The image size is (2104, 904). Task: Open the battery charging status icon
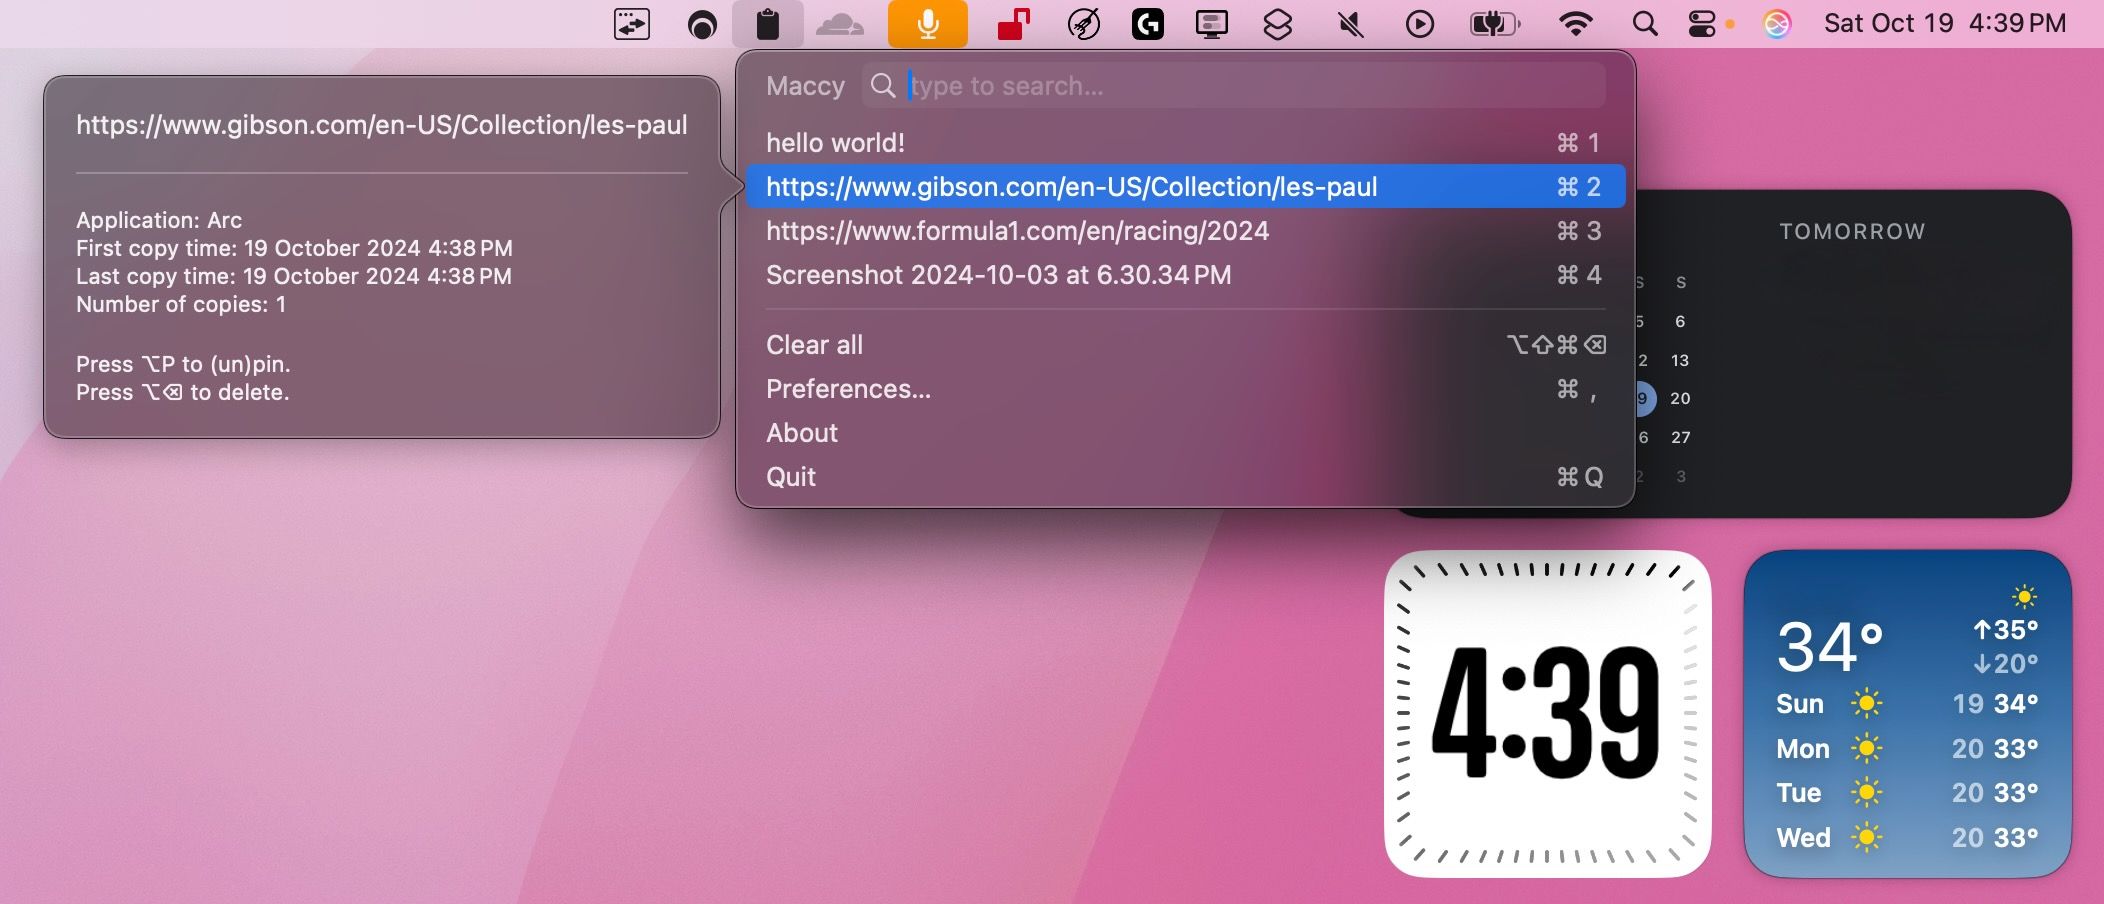pos(1494,24)
